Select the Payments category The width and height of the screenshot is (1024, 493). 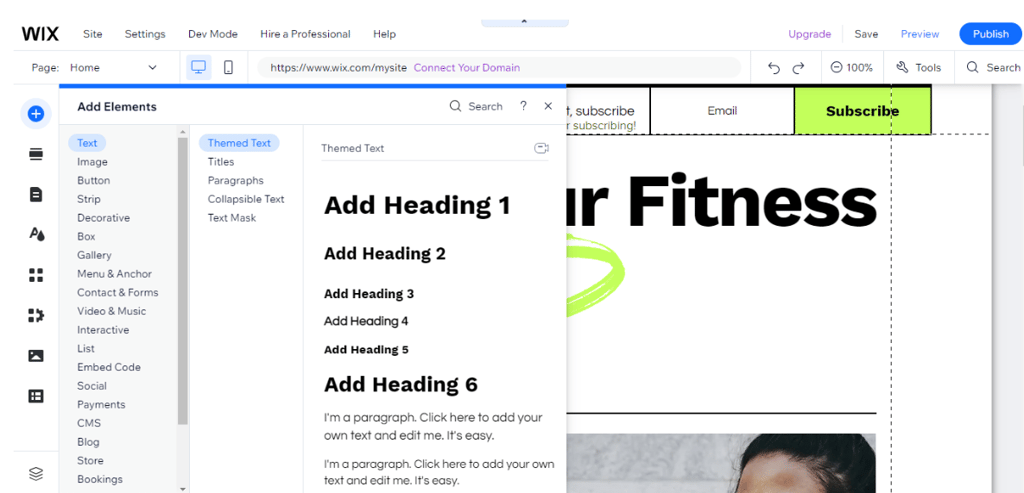pyautogui.click(x=101, y=405)
